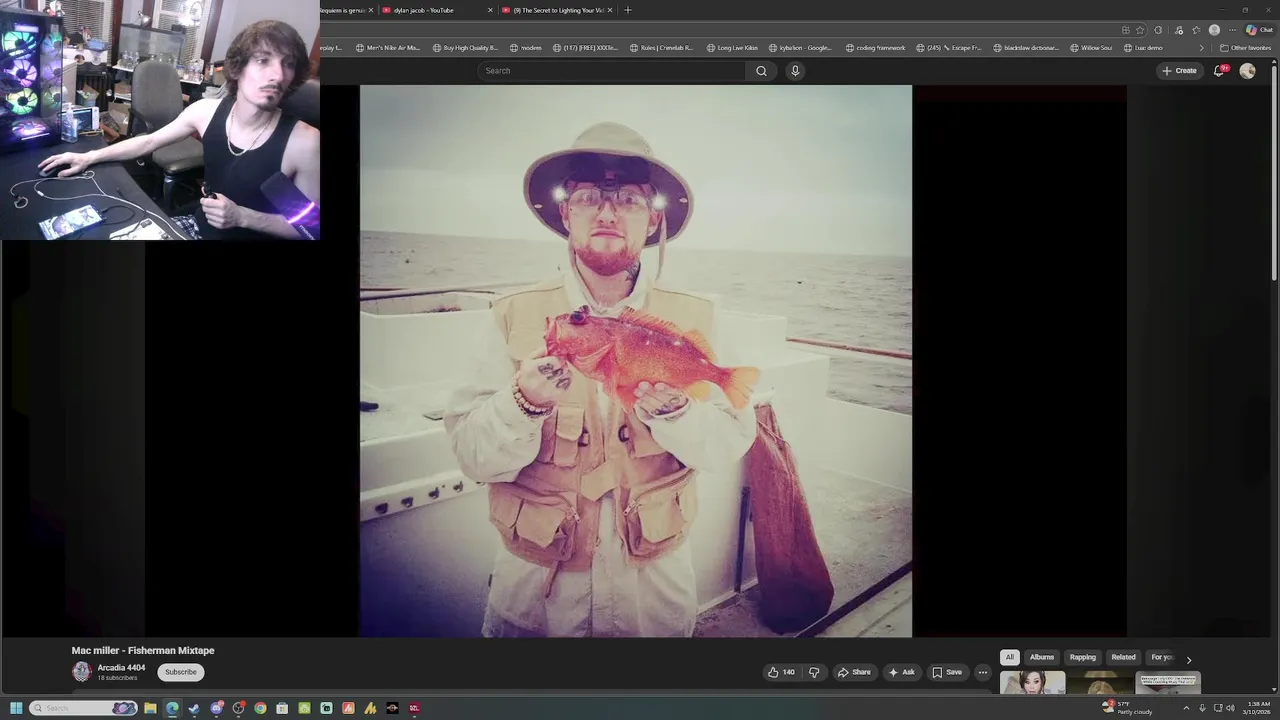Screen dimensions: 1280x720
Task: Open the Men's Nike Air Max bookmark
Action: [x=388, y=48]
